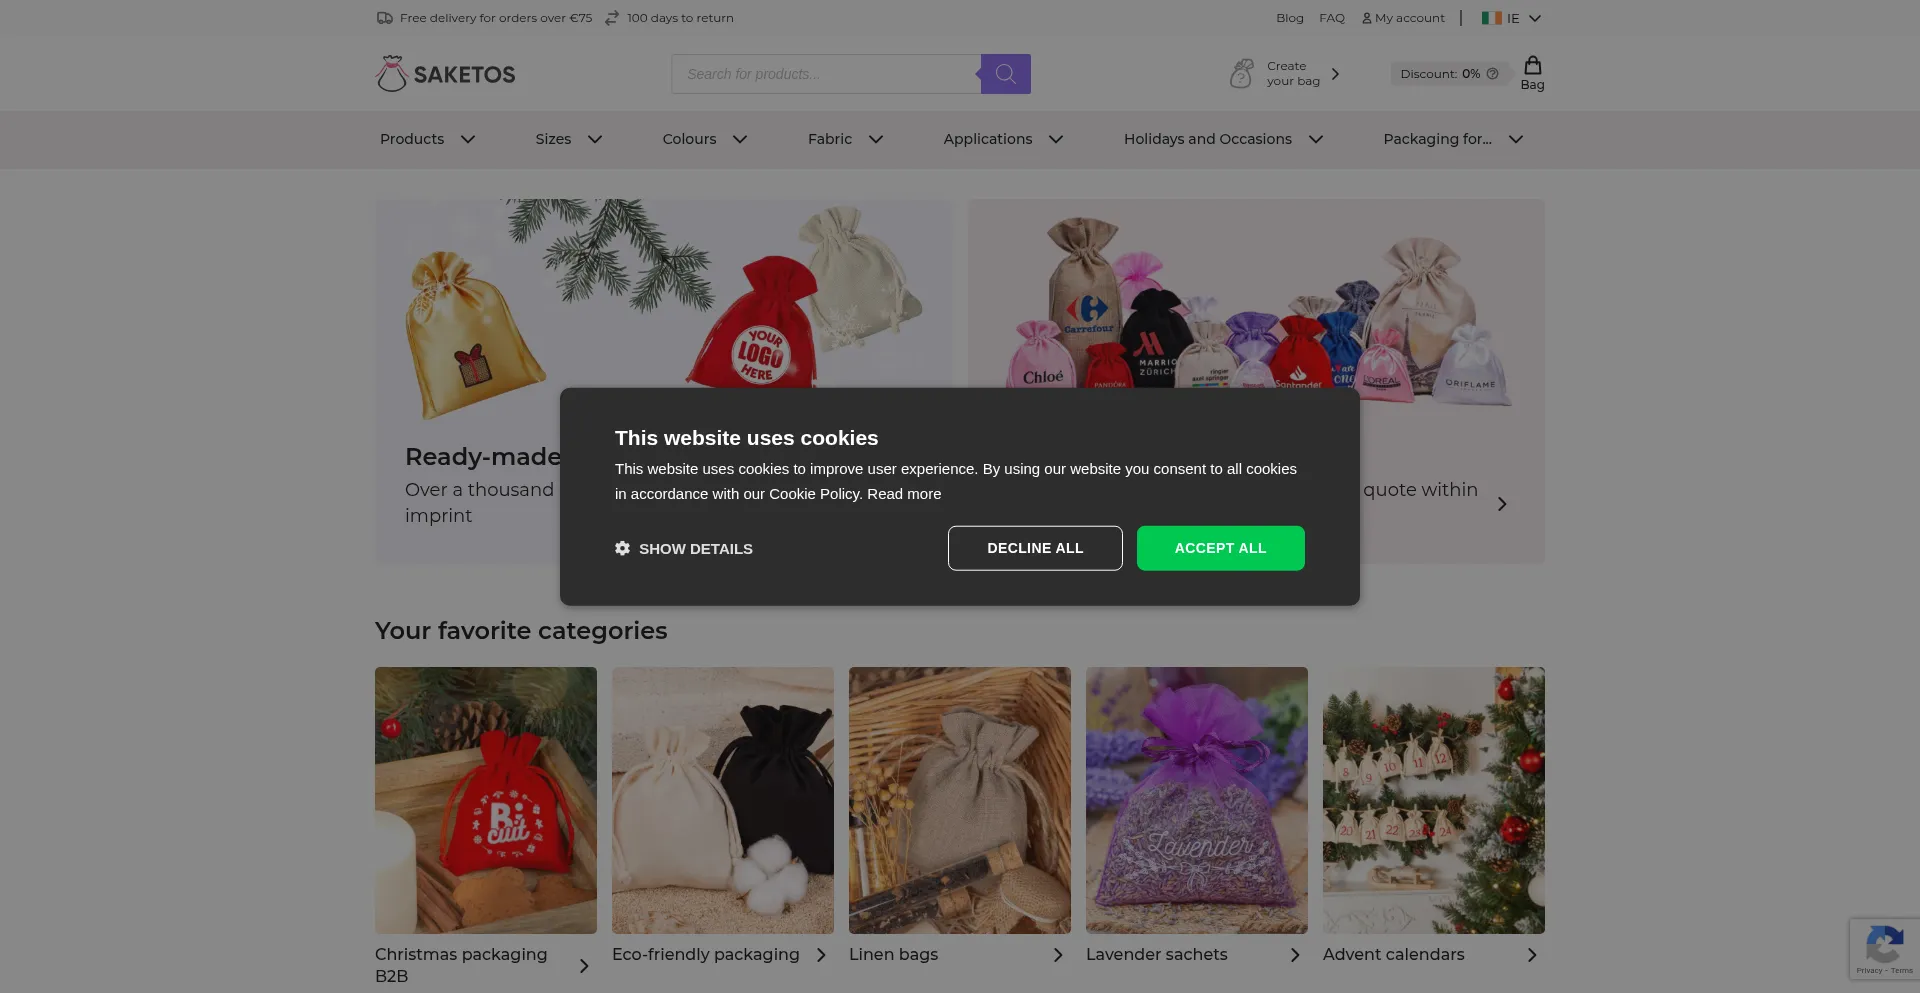Click the purple search magnifier button

[x=1006, y=74]
